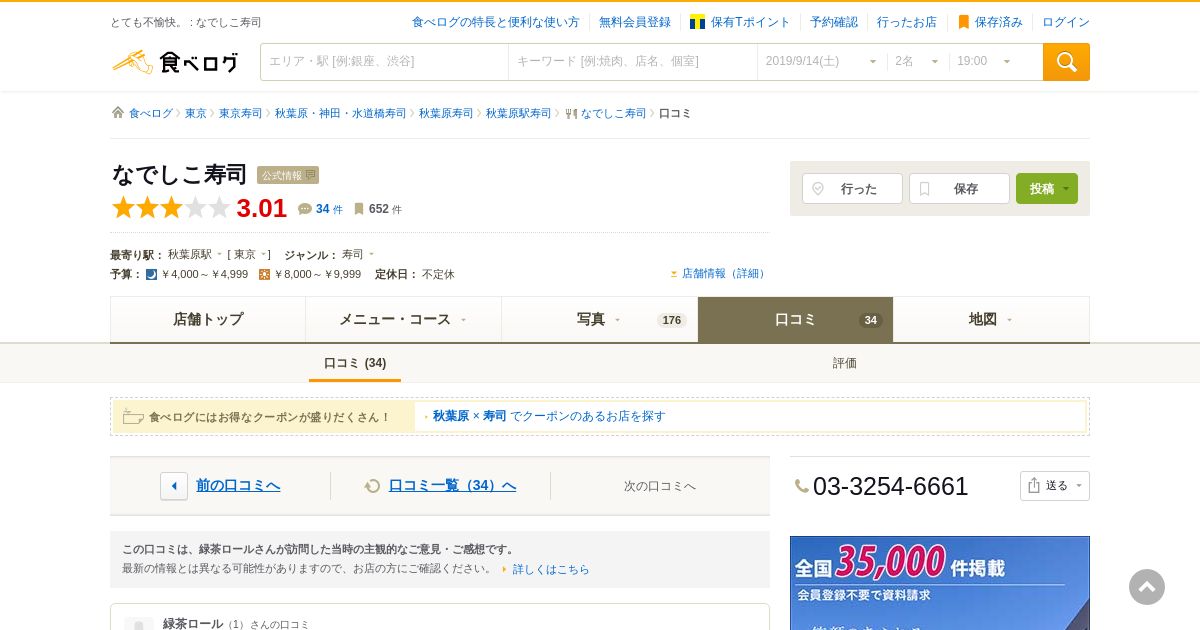1200x630 pixels.
Task: Expand the 秋葉原駅 station dropdown arrow
Action: click(x=219, y=254)
